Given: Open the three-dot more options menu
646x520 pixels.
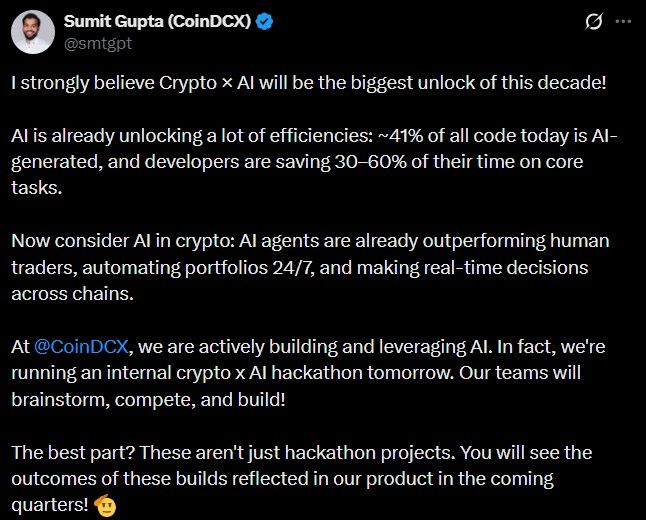Looking at the screenshot, I should click(x=623, y=21).
